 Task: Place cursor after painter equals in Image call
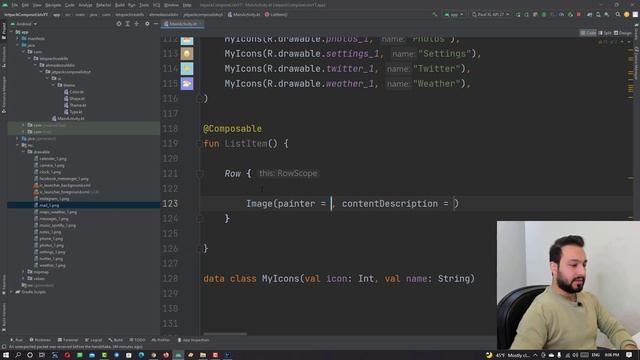tap(331, 204)
